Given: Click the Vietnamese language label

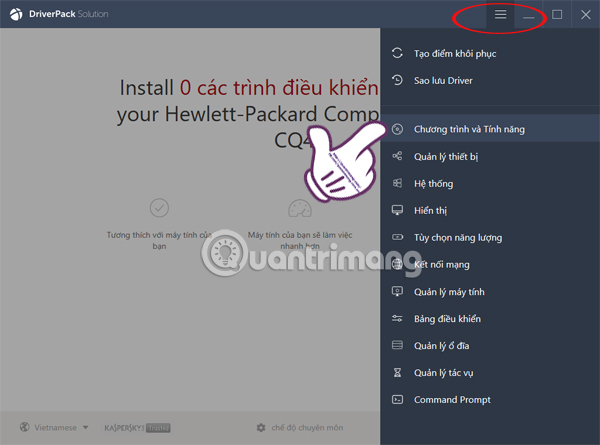Looking at the screenshot, I should (x=55, y=427).
